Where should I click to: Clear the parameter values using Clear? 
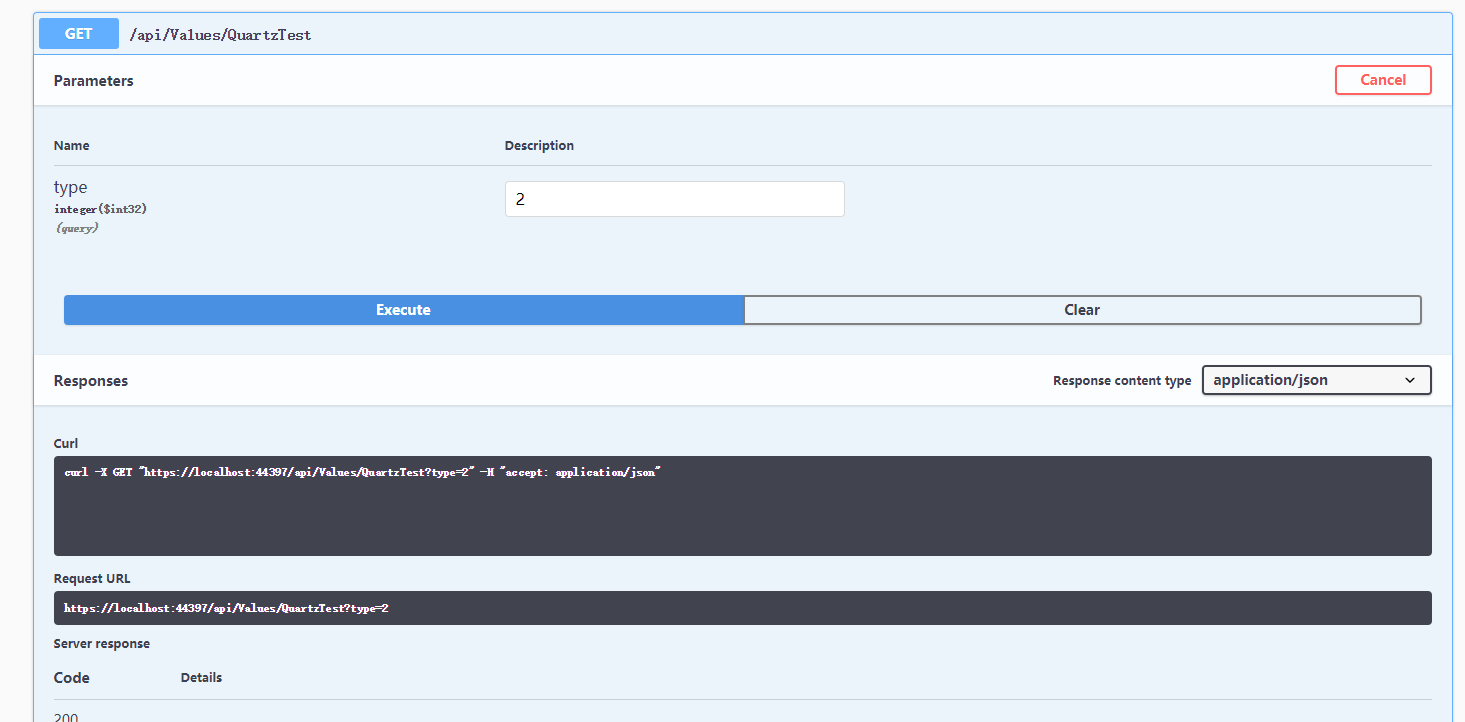pos(1082,310)
